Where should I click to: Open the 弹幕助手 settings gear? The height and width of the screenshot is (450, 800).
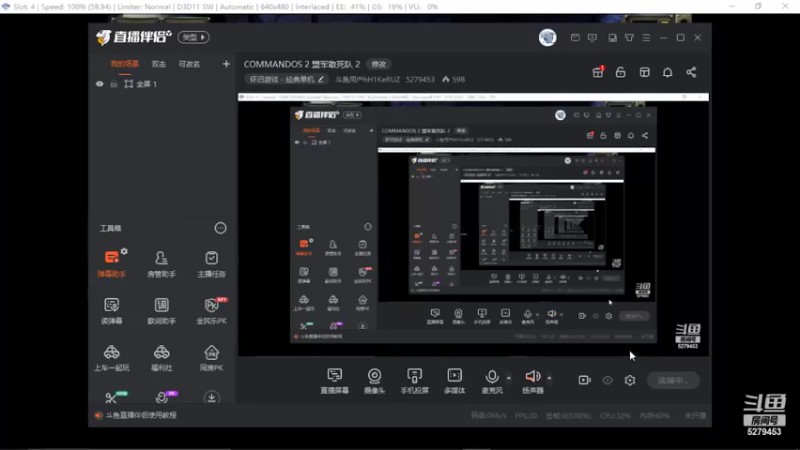pos(124,252)
